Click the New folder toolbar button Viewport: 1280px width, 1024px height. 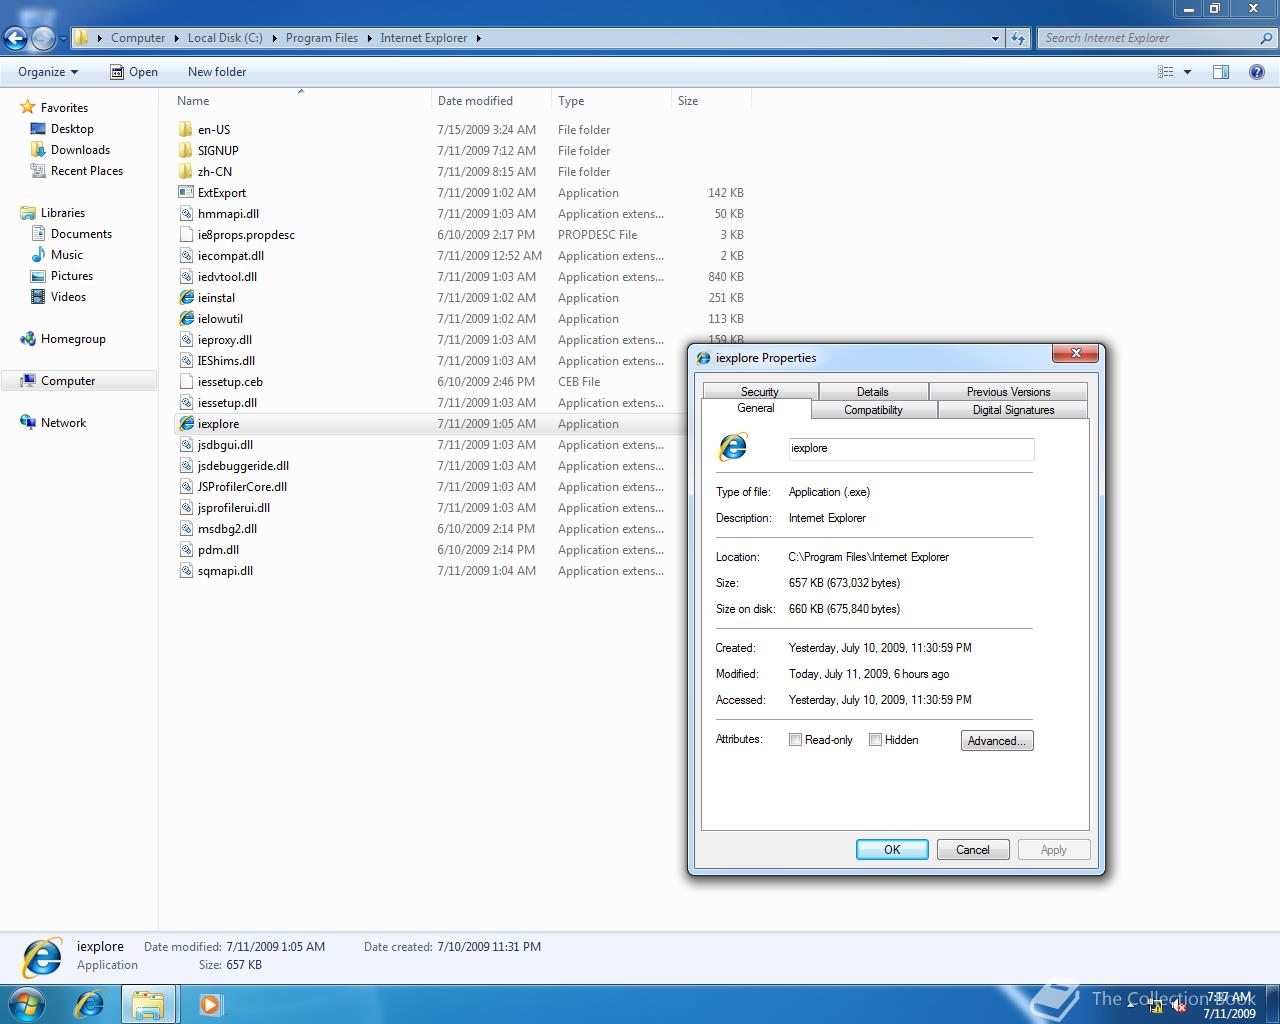pos(217,72)
